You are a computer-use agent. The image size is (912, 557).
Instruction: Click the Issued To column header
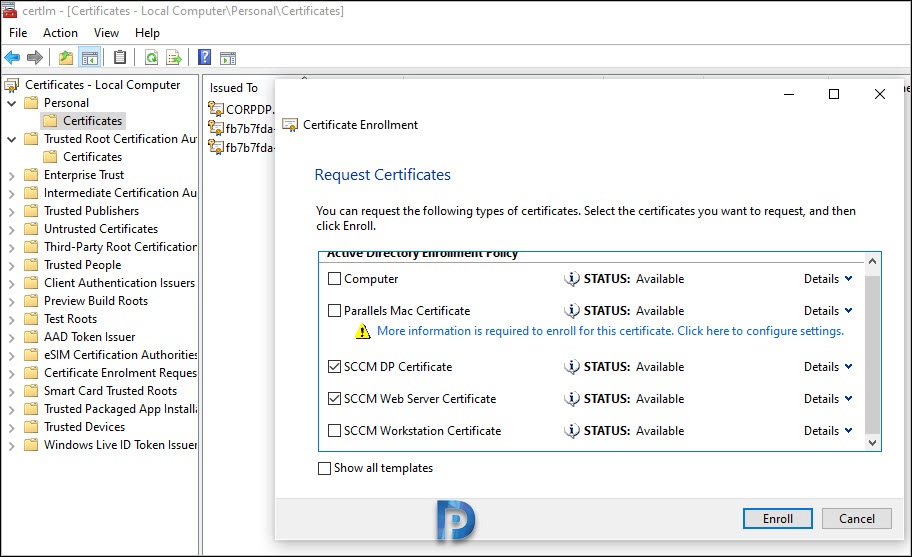point(234,88)
